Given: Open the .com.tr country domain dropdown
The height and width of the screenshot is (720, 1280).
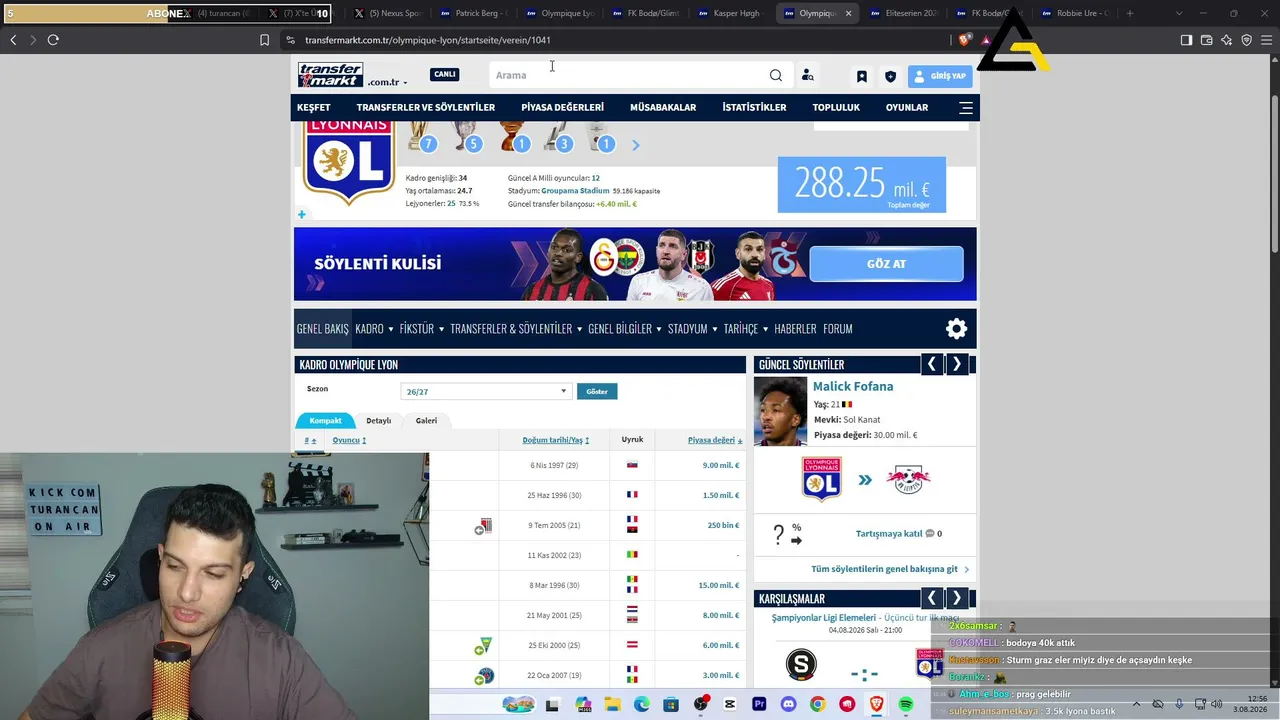Looking at the screenshot, I should 387,82.
